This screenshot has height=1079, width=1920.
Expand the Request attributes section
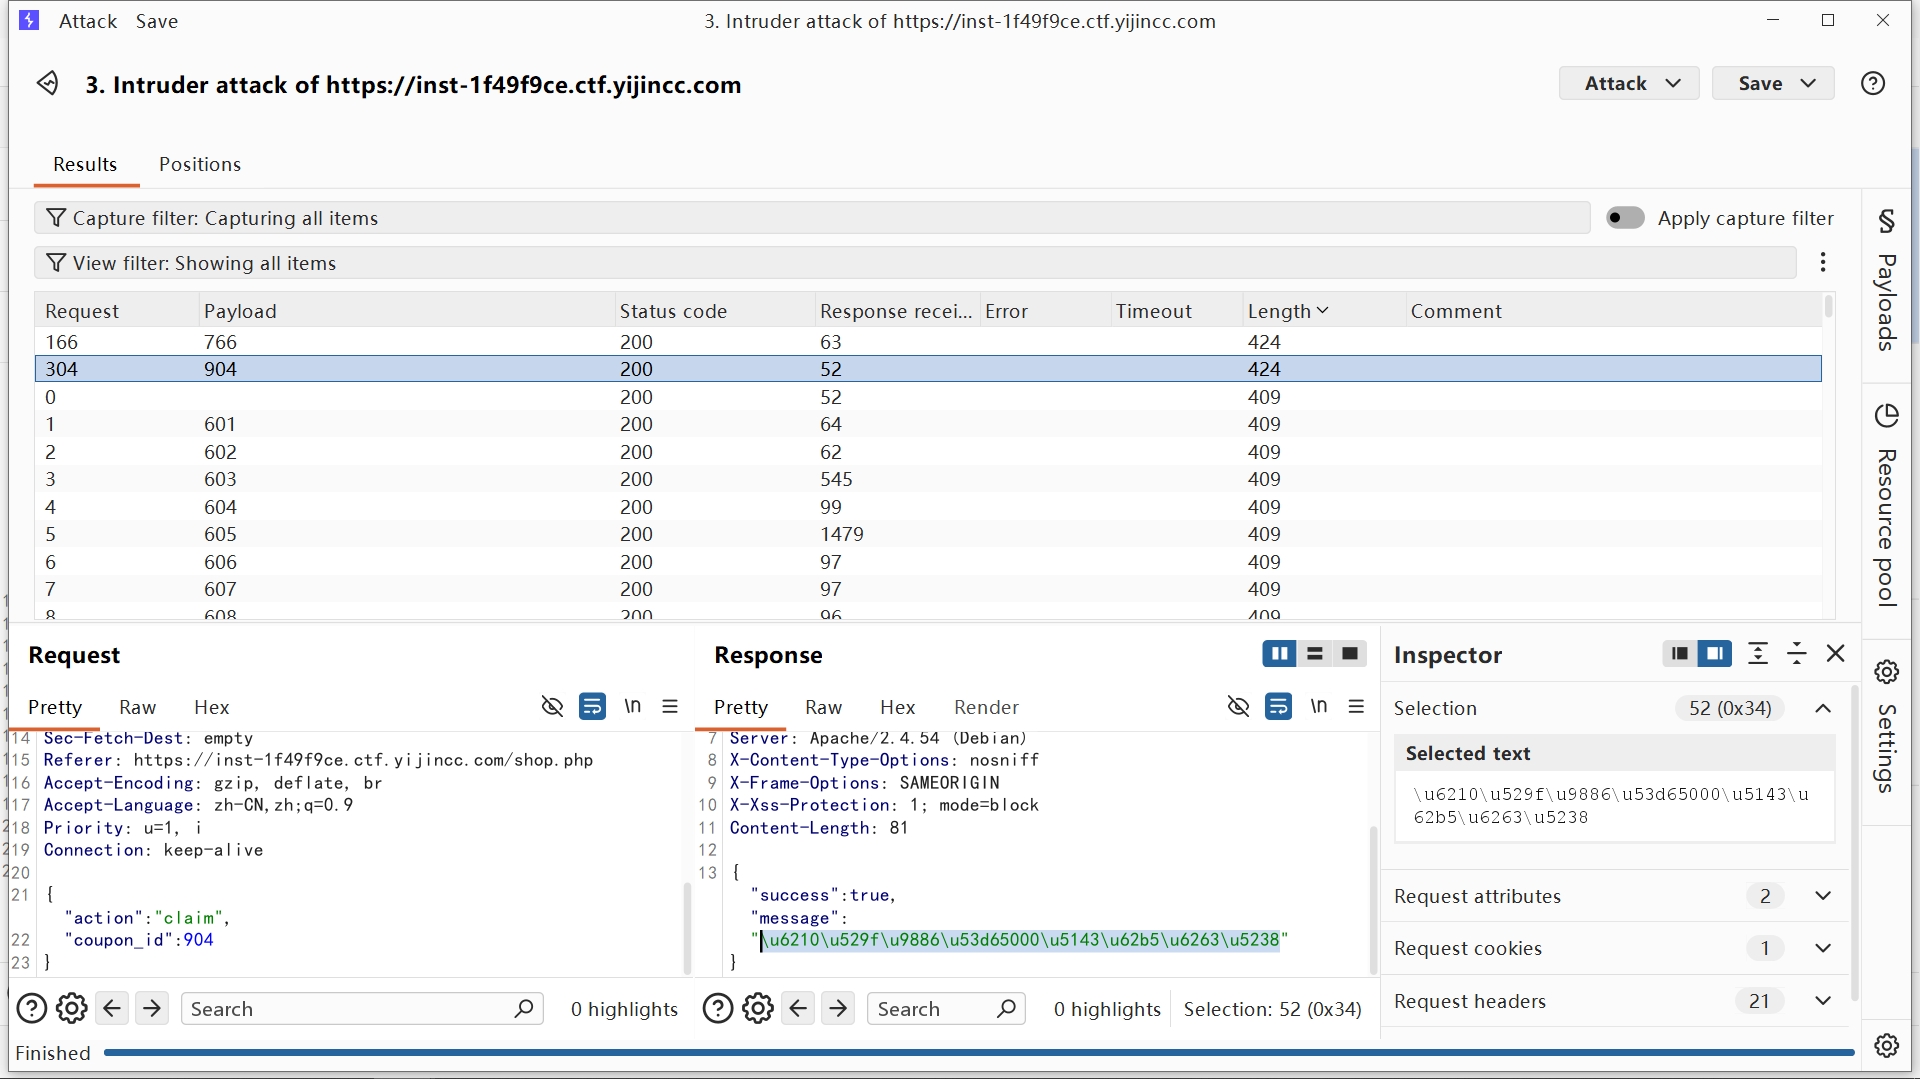(x=1822, y=896)
